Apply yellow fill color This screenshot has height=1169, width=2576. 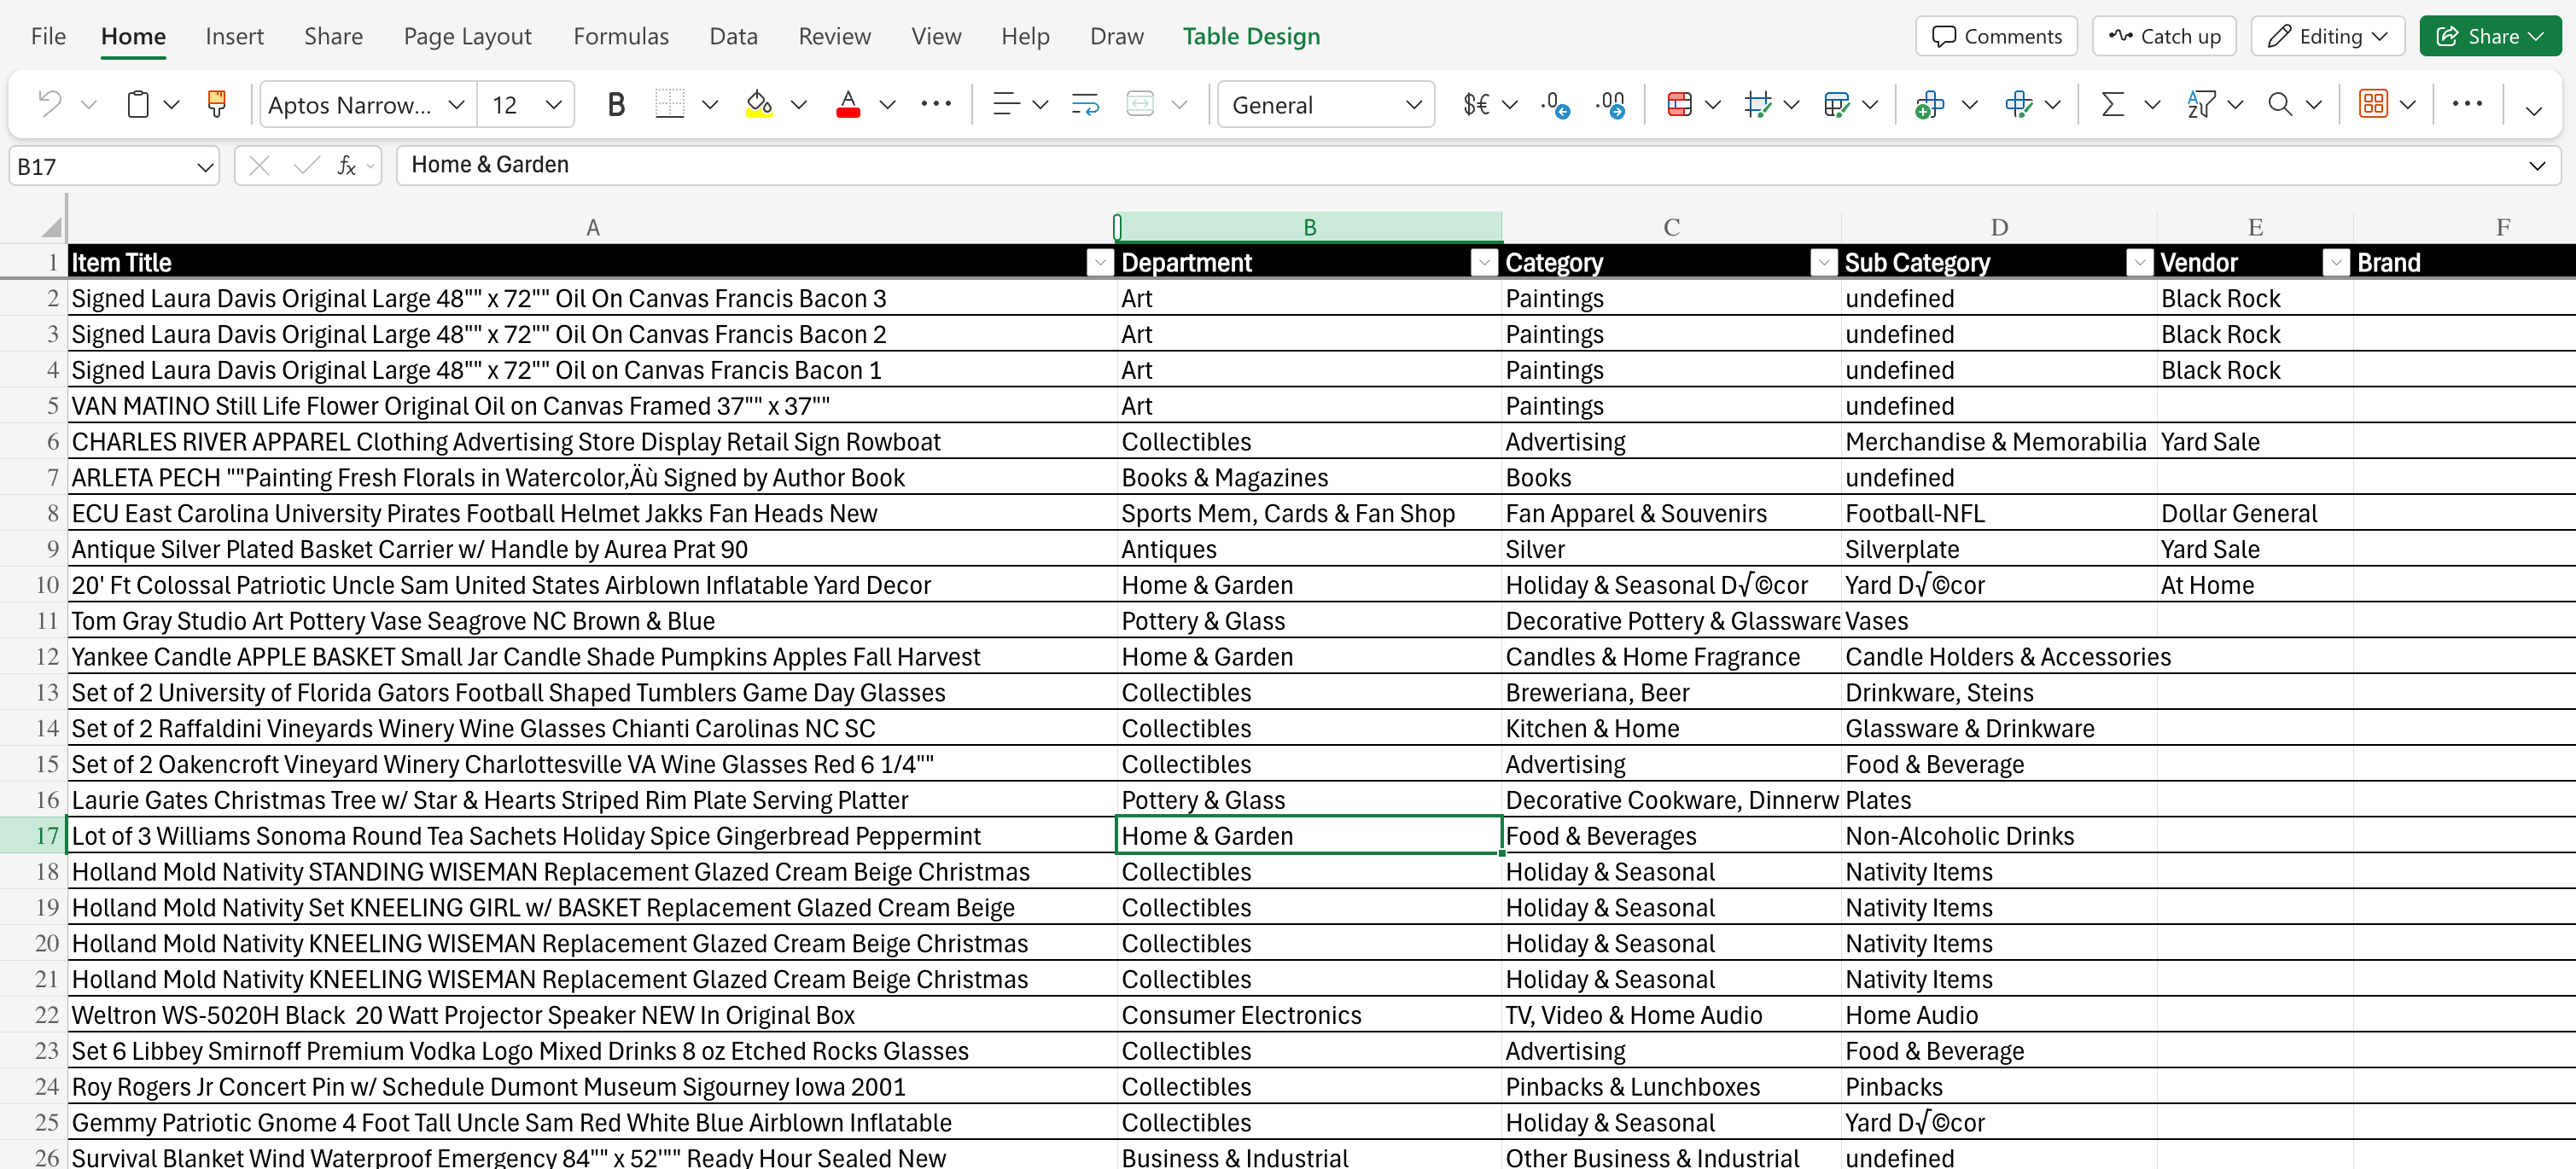tap(759, 104)
